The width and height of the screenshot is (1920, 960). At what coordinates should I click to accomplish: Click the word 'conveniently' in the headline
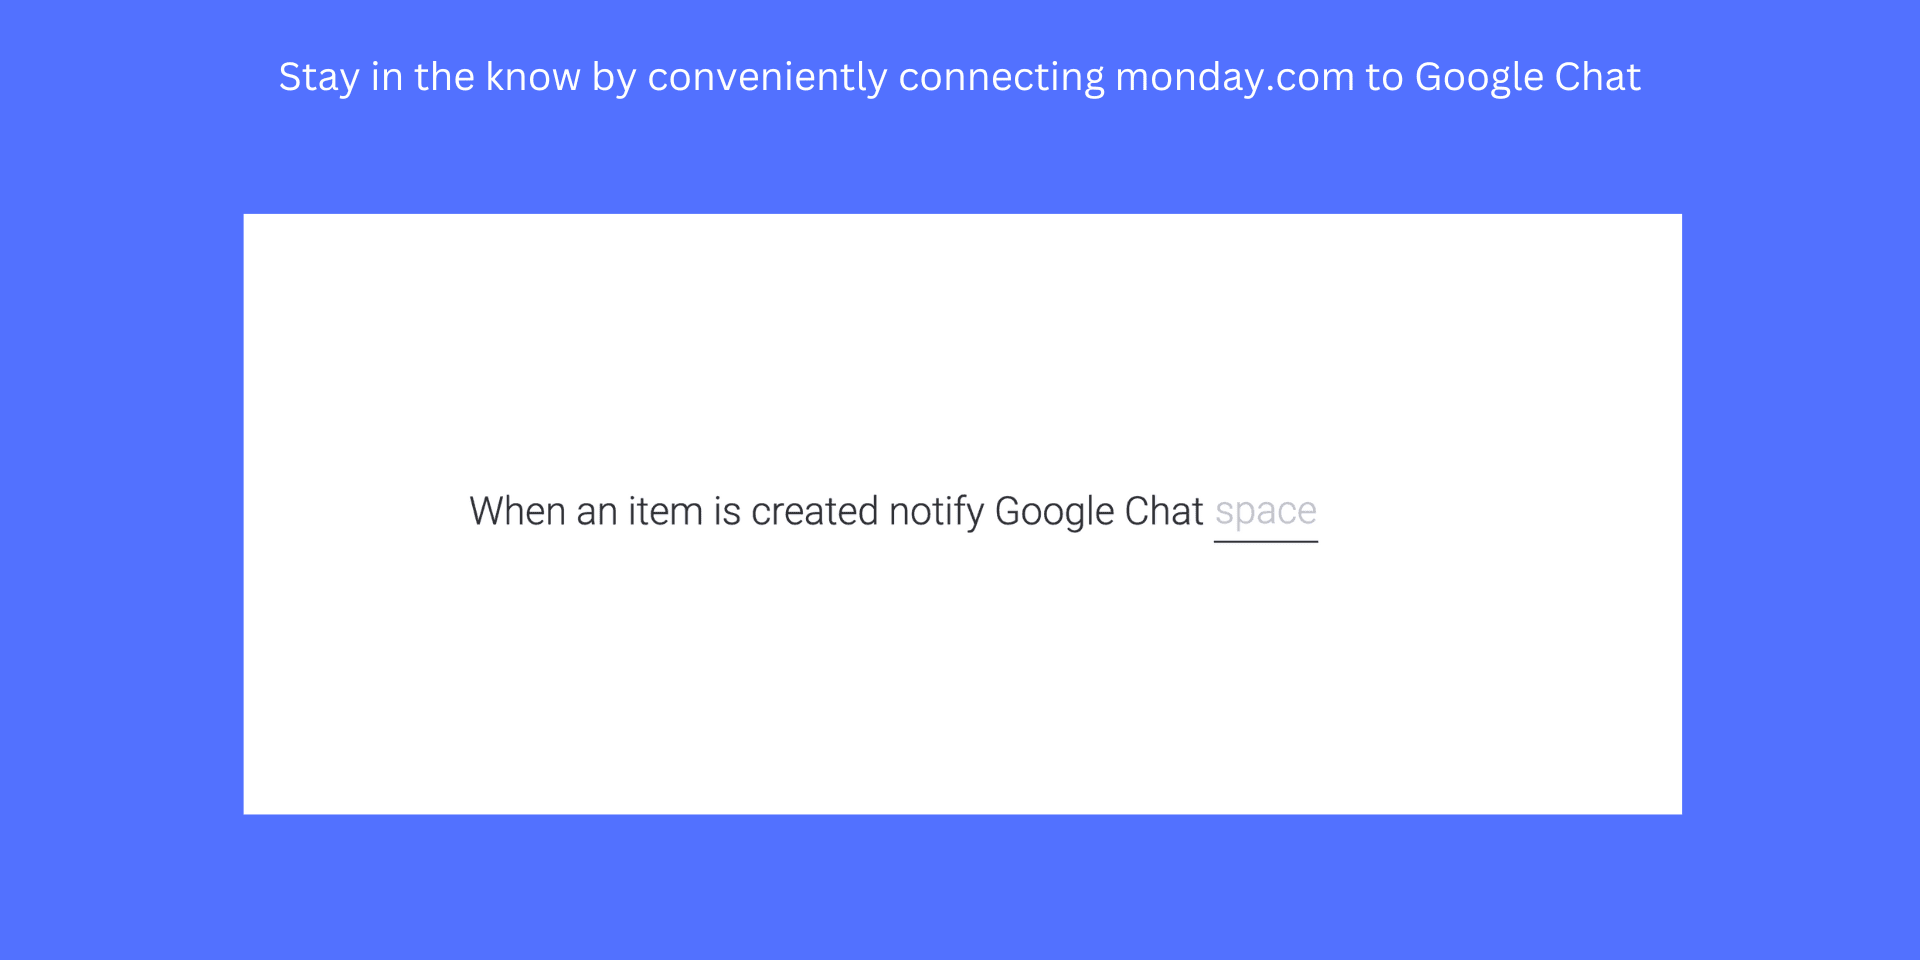tap(768, 77)
